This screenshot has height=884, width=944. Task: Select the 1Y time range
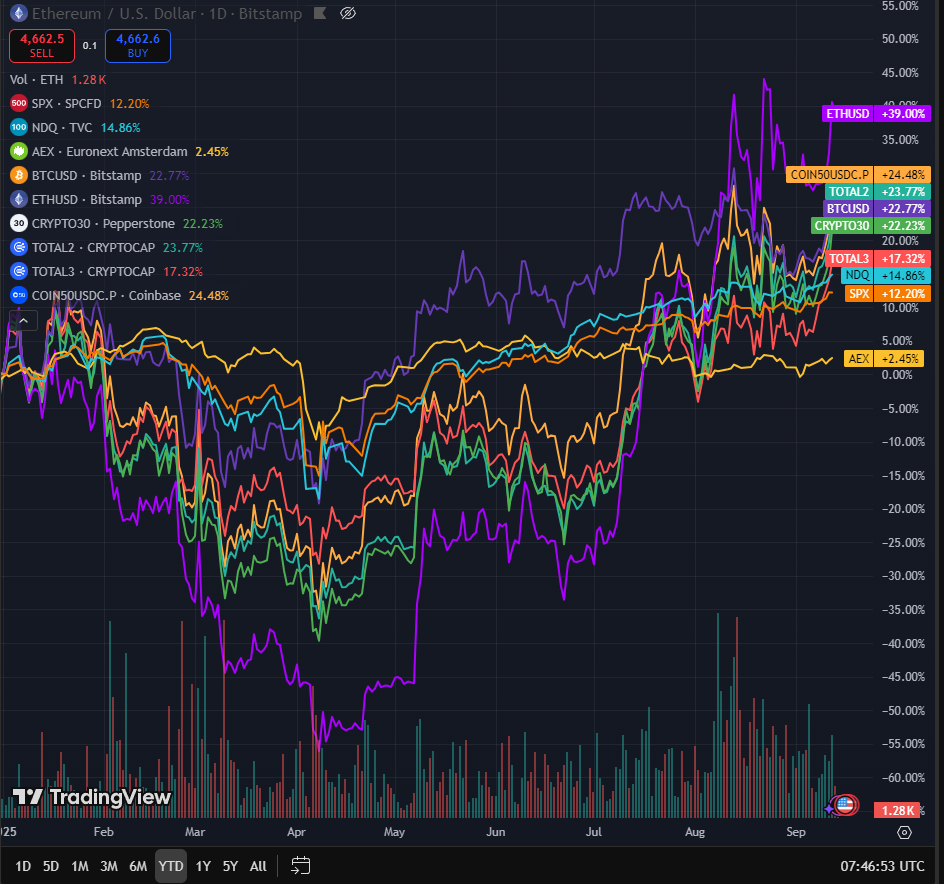tap(203, 866)
